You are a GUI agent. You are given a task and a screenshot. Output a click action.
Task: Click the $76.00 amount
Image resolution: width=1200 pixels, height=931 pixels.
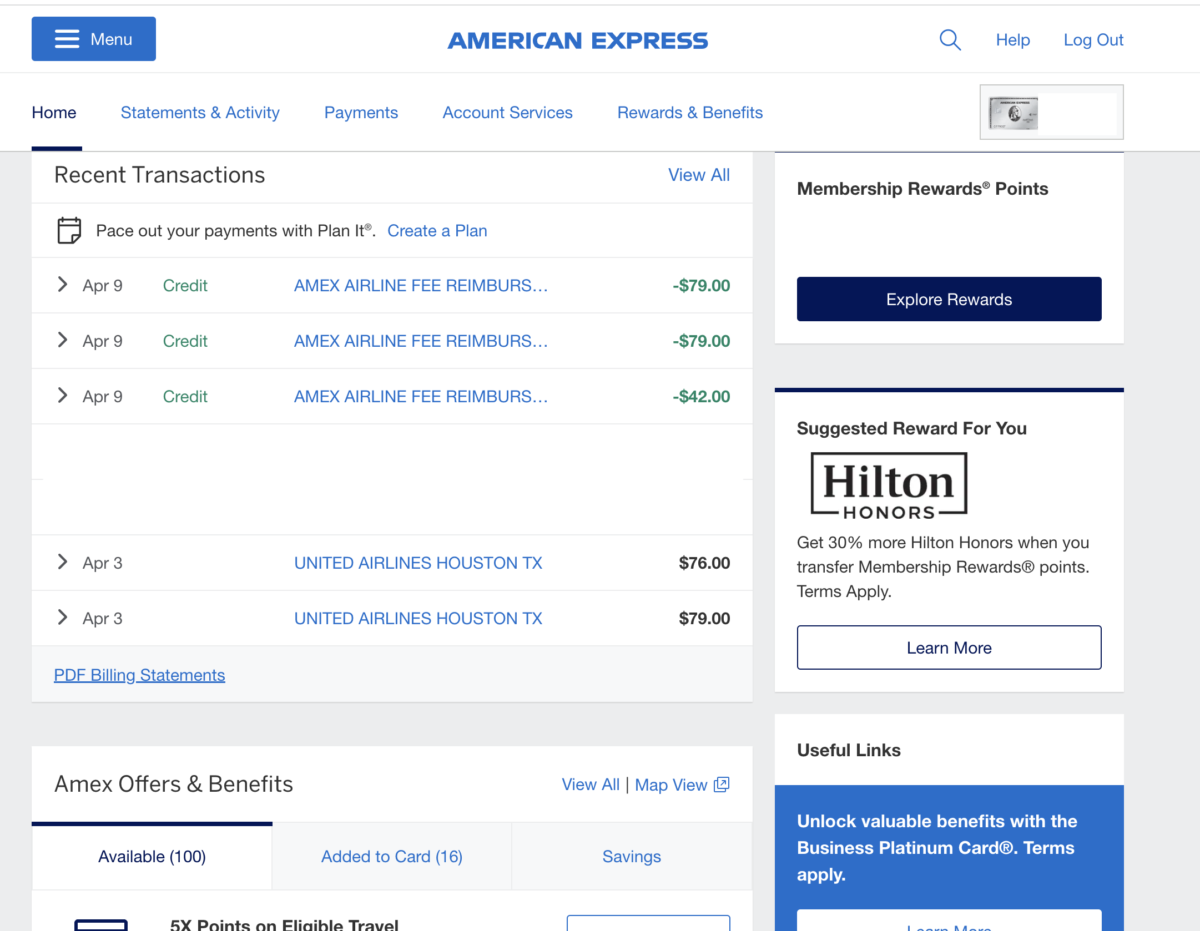click(704, 563)
